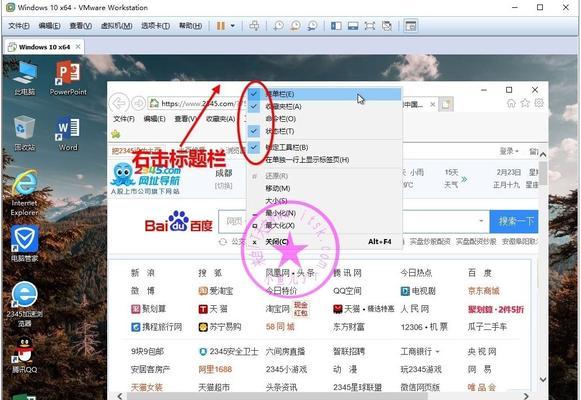Open the 京东商城 link
The image size is (581, 400).
point(484,291)
